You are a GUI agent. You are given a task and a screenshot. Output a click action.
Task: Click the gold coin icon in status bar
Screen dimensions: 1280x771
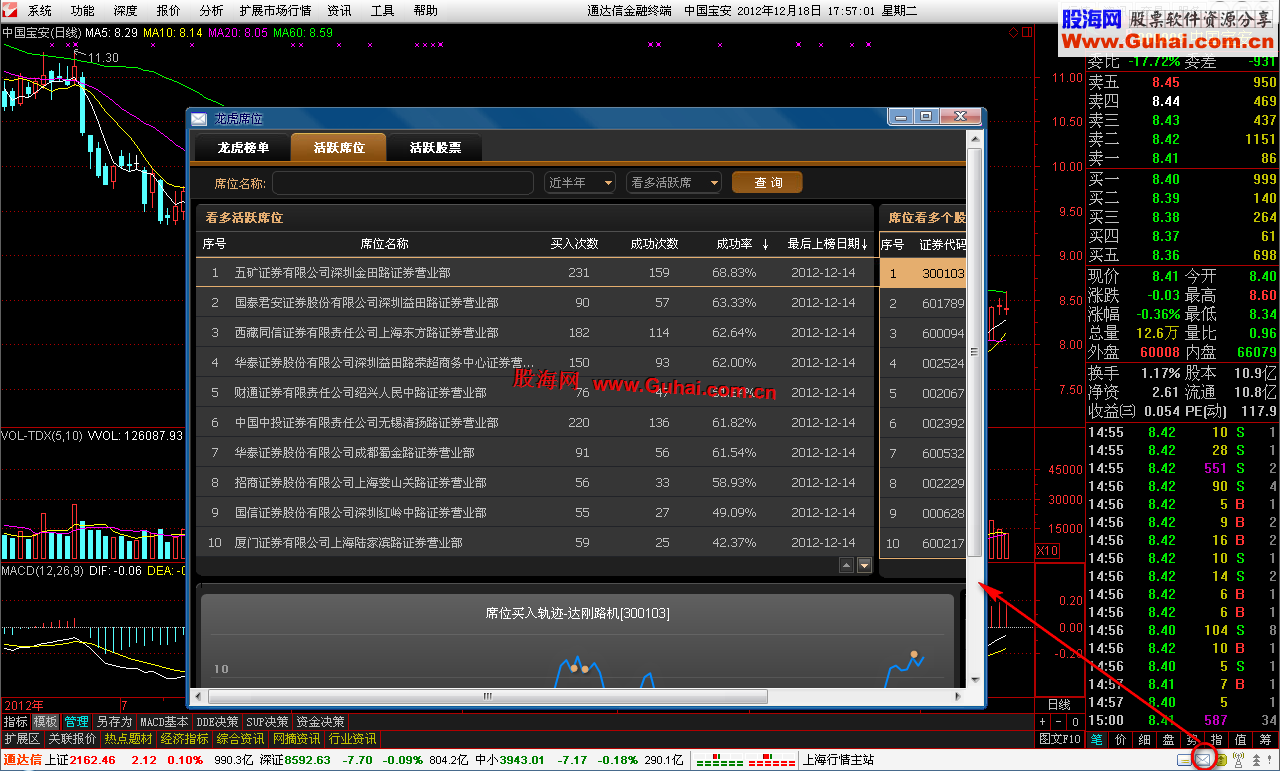click(1222, 760)
